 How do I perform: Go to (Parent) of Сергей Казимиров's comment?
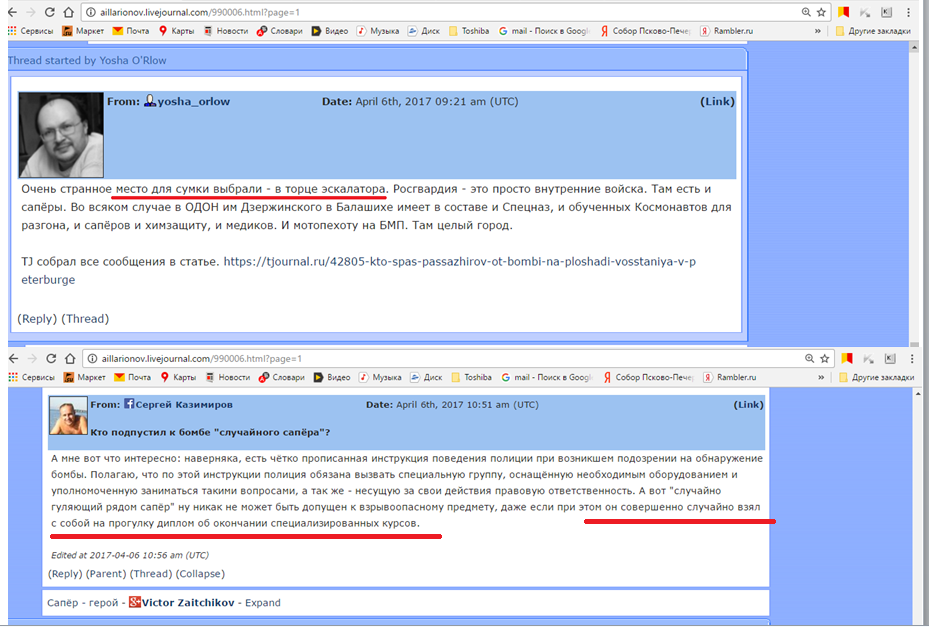pyautogui.click(x=106, y=574)
